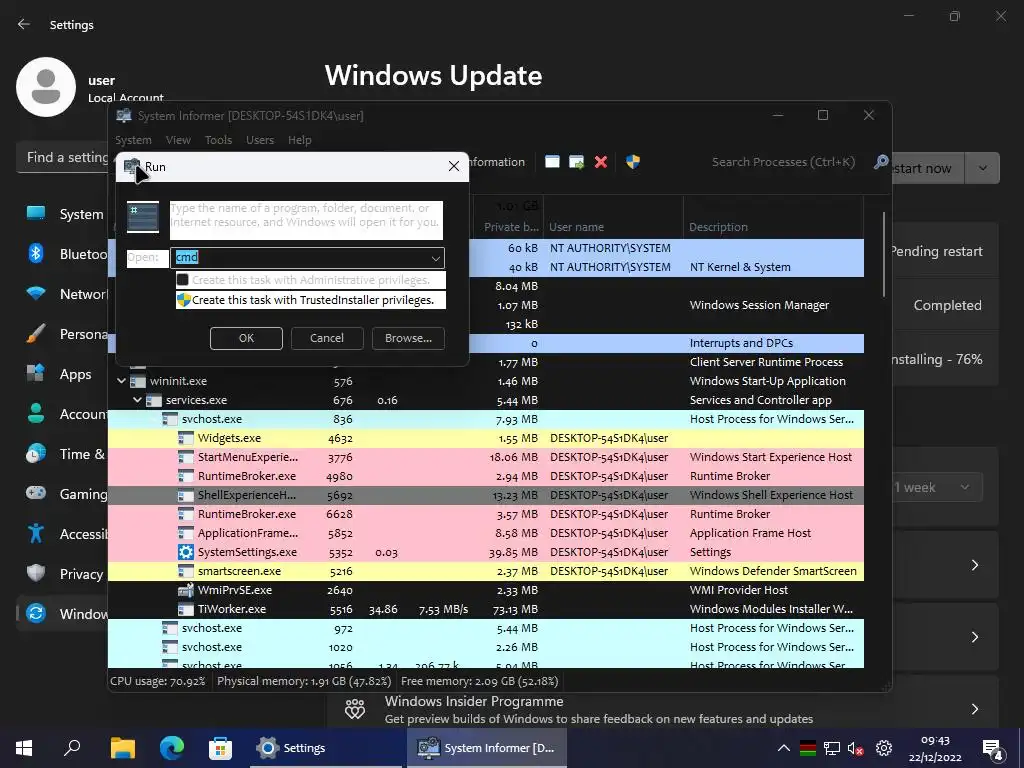This screenshot has height=768, width=1024.
Task: Open the Run dialog command dropdown arrow
Action: point(436,258)
